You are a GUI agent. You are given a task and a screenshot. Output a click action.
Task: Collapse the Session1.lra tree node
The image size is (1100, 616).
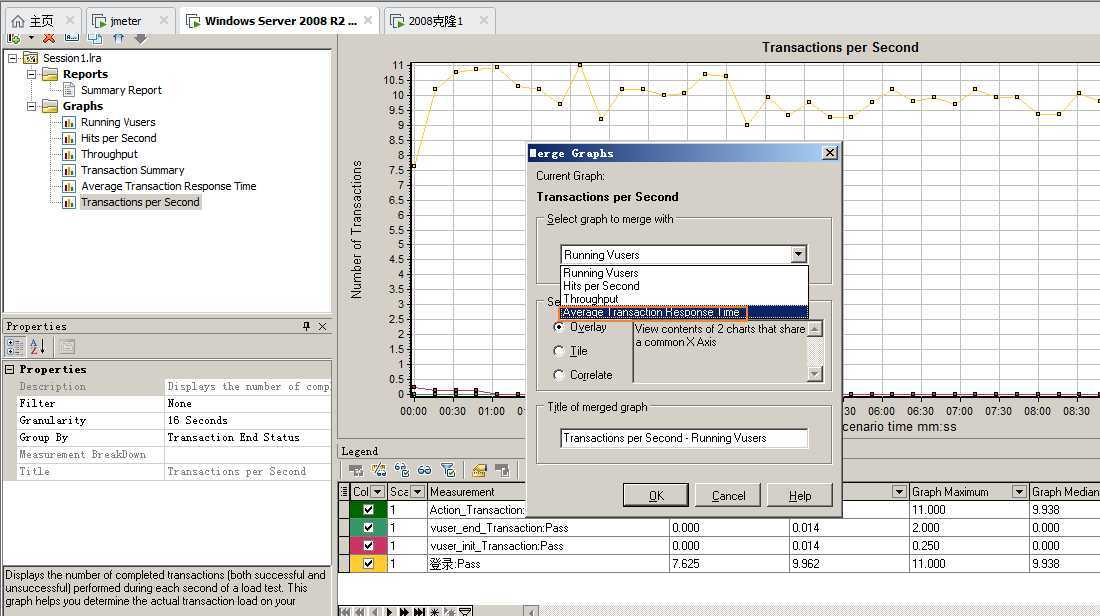click(x=13, y=58)
